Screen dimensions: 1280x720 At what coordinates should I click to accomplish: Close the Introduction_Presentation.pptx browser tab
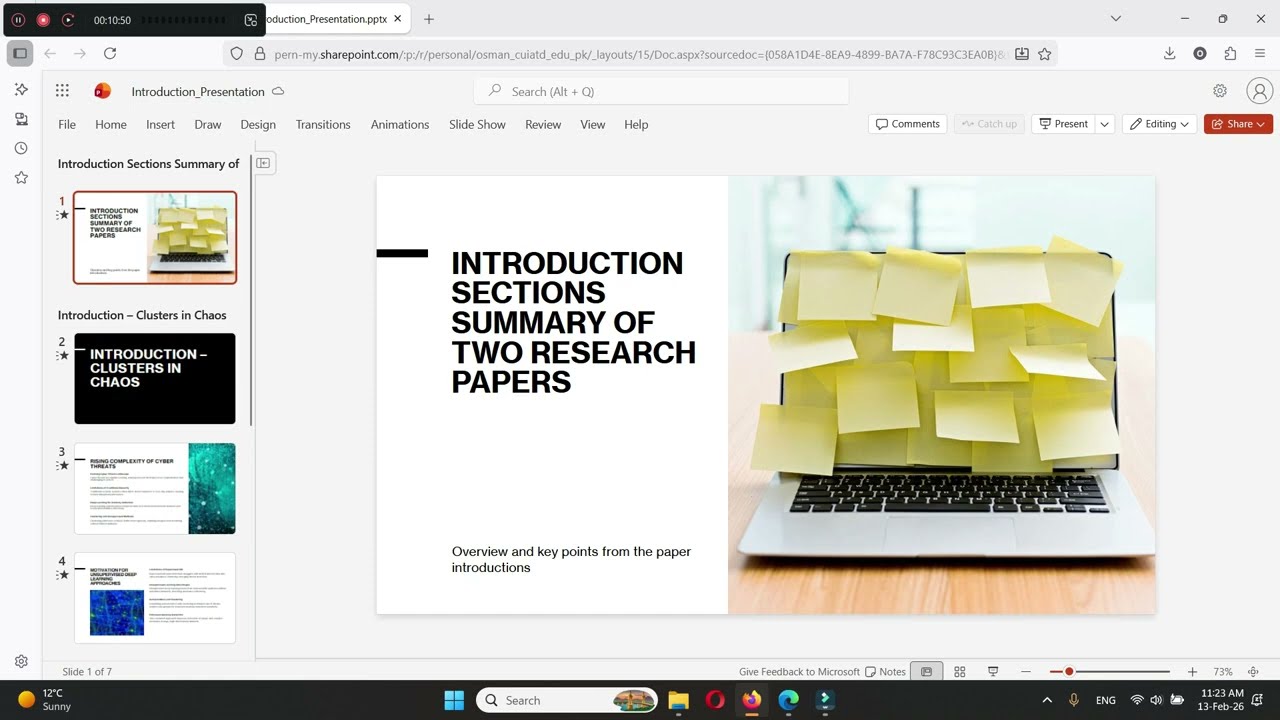tap(397, 19)
